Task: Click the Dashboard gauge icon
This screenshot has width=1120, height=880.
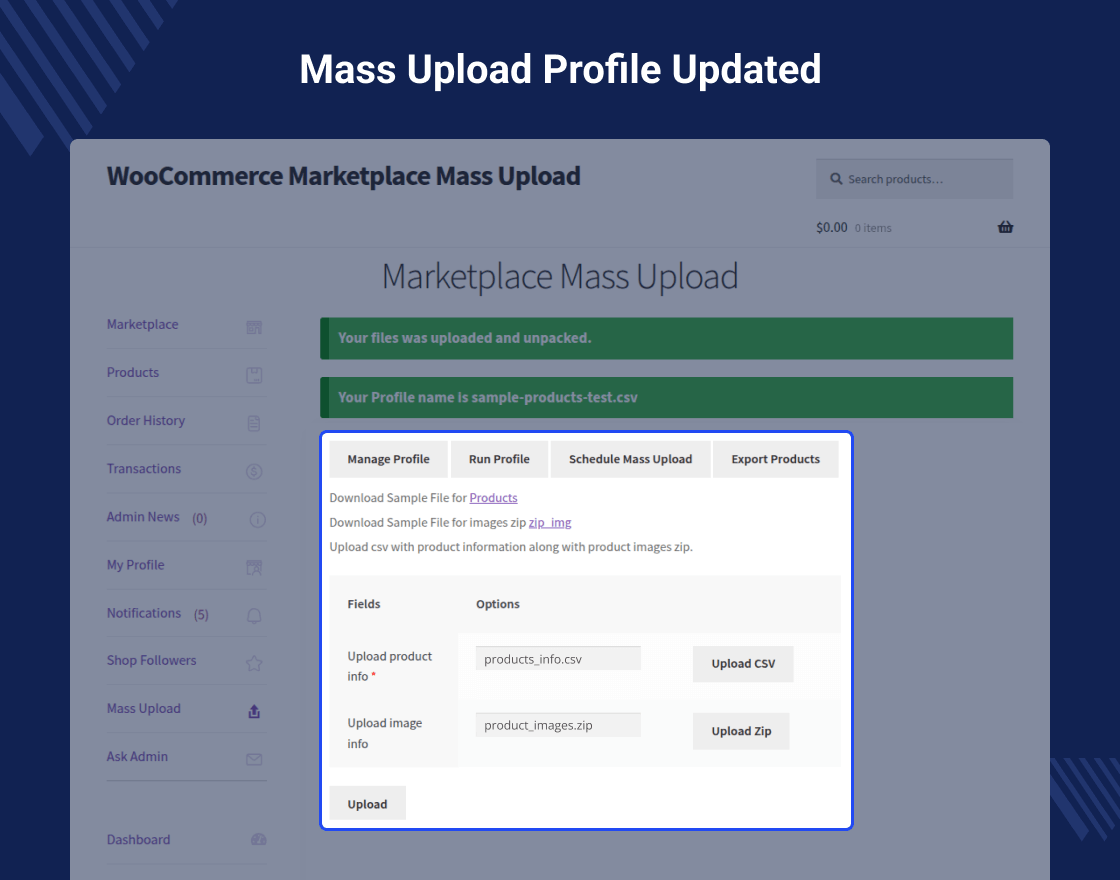Action: (x=259, y=840)
